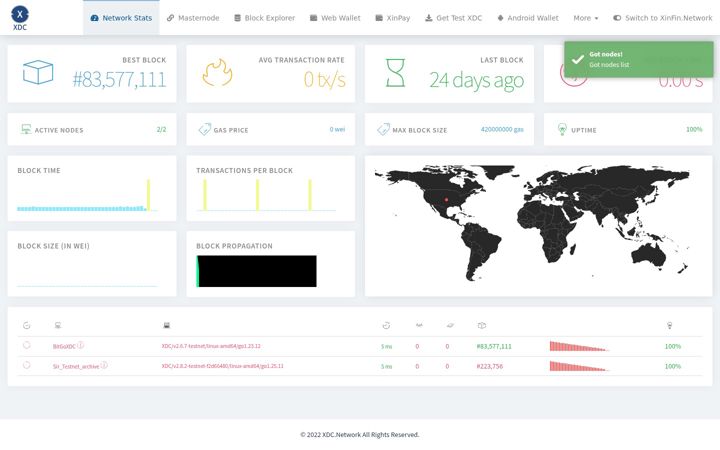Click the Active Nodes monitor icon
This screenshot has height=450, width=720.
26,129
